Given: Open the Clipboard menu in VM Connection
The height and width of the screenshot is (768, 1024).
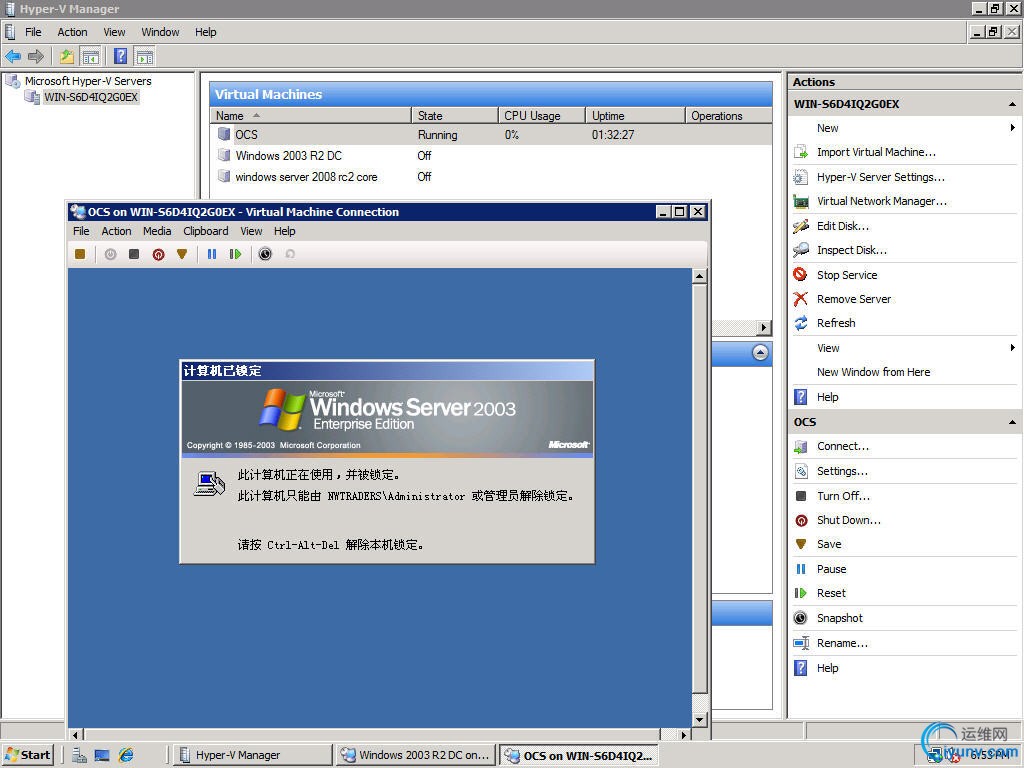Looking at the screenshot, I should click(x=206, y=231).
